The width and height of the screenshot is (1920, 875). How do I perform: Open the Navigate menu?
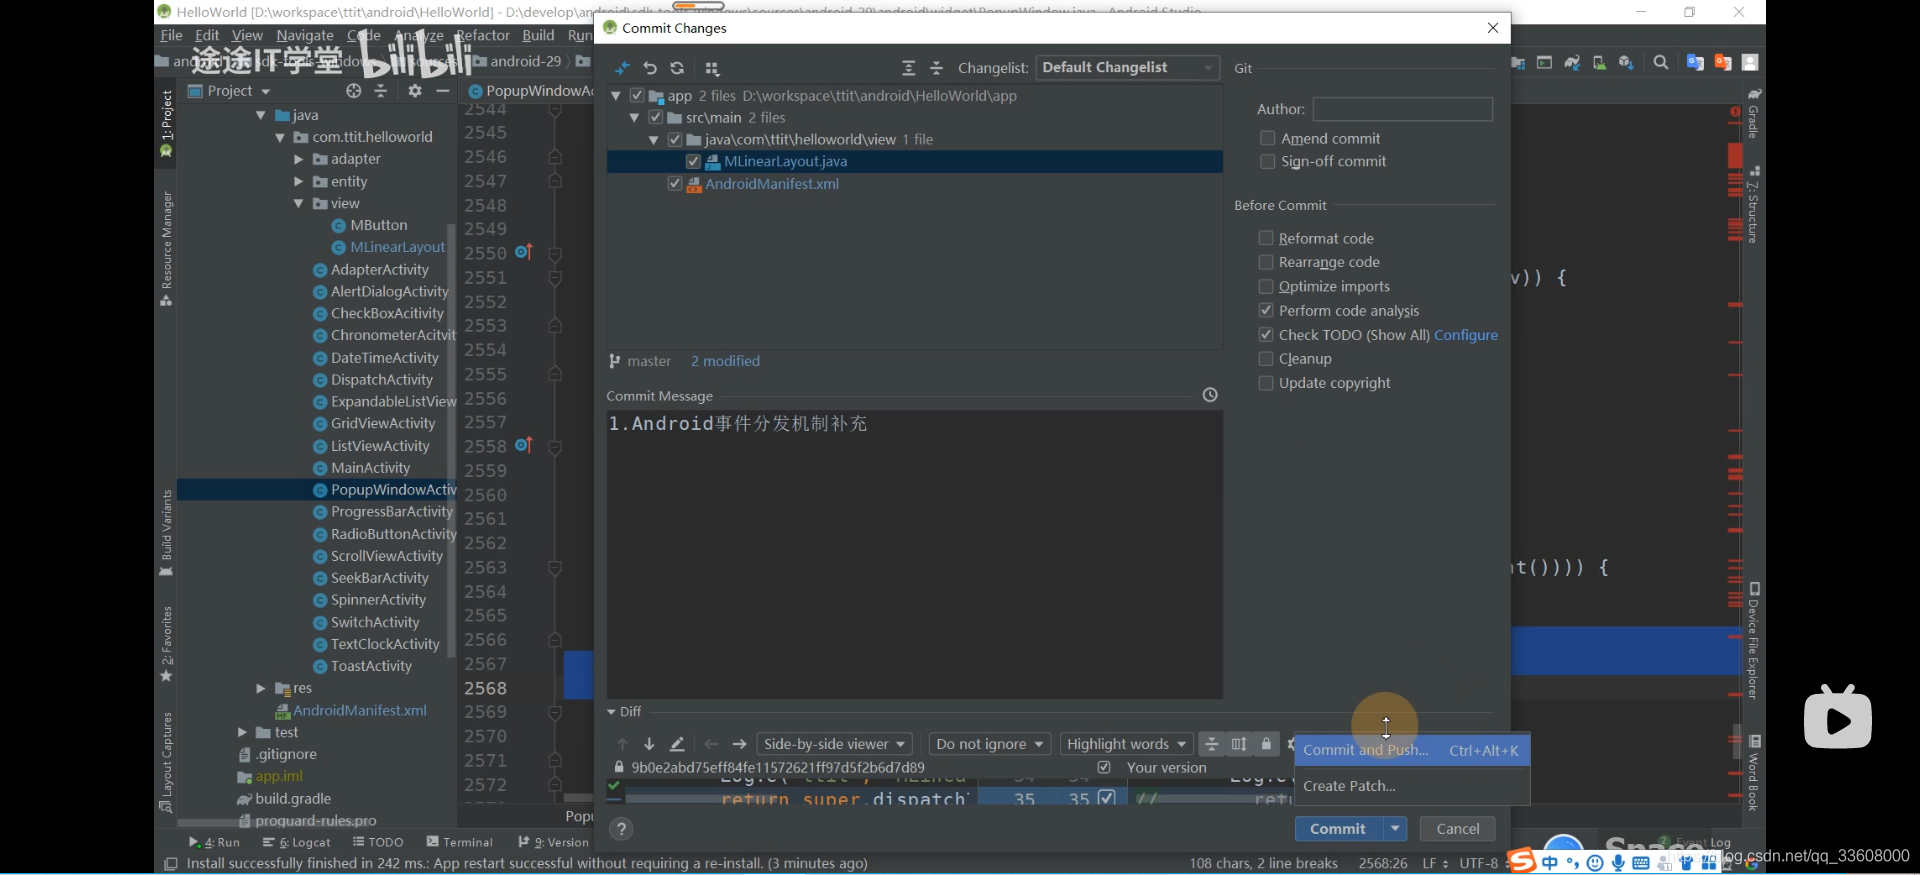tap(305, 35)
